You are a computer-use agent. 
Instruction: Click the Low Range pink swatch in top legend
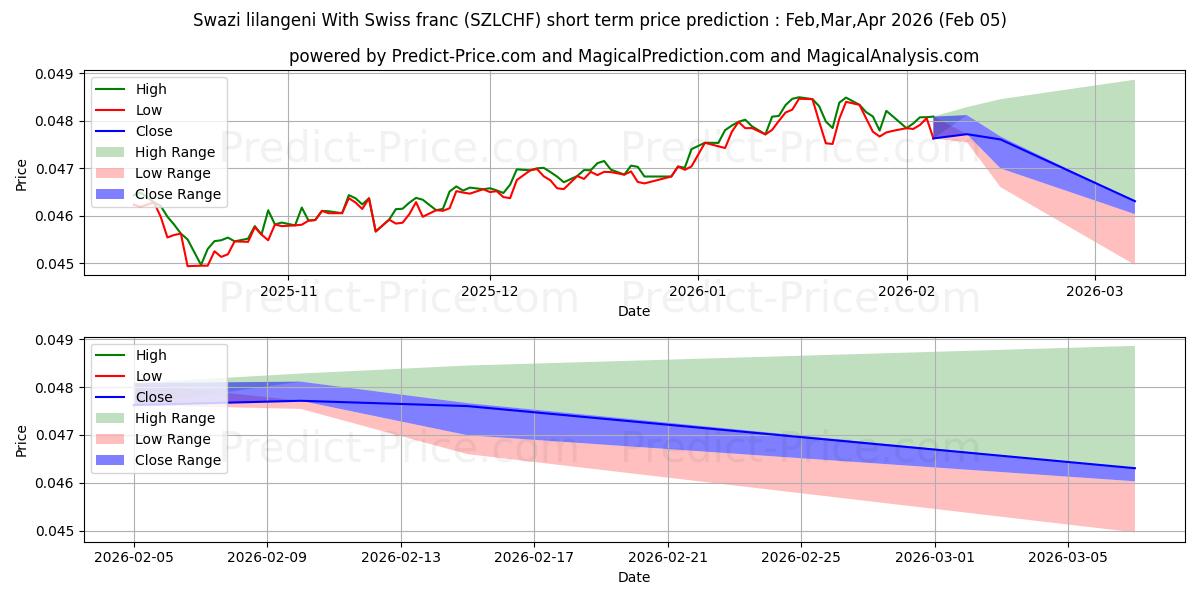[113, 173]
